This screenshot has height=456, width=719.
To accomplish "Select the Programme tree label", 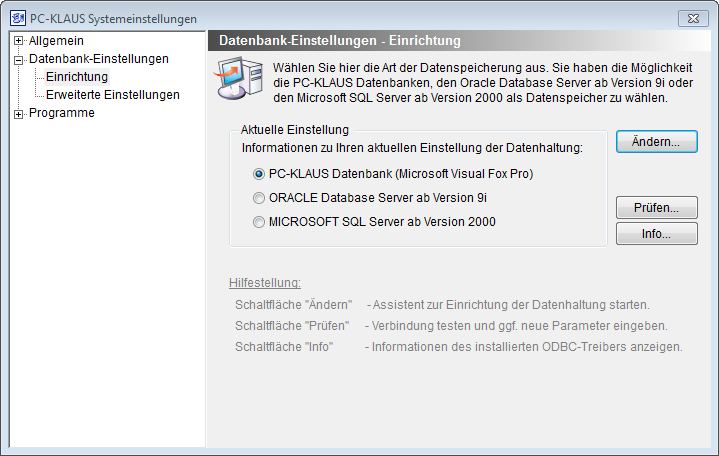I will click(61, 113).
